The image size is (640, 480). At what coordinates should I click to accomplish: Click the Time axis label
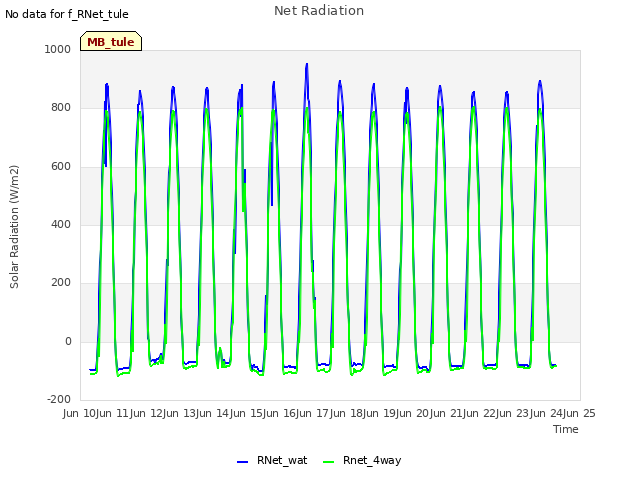(566, 429)
